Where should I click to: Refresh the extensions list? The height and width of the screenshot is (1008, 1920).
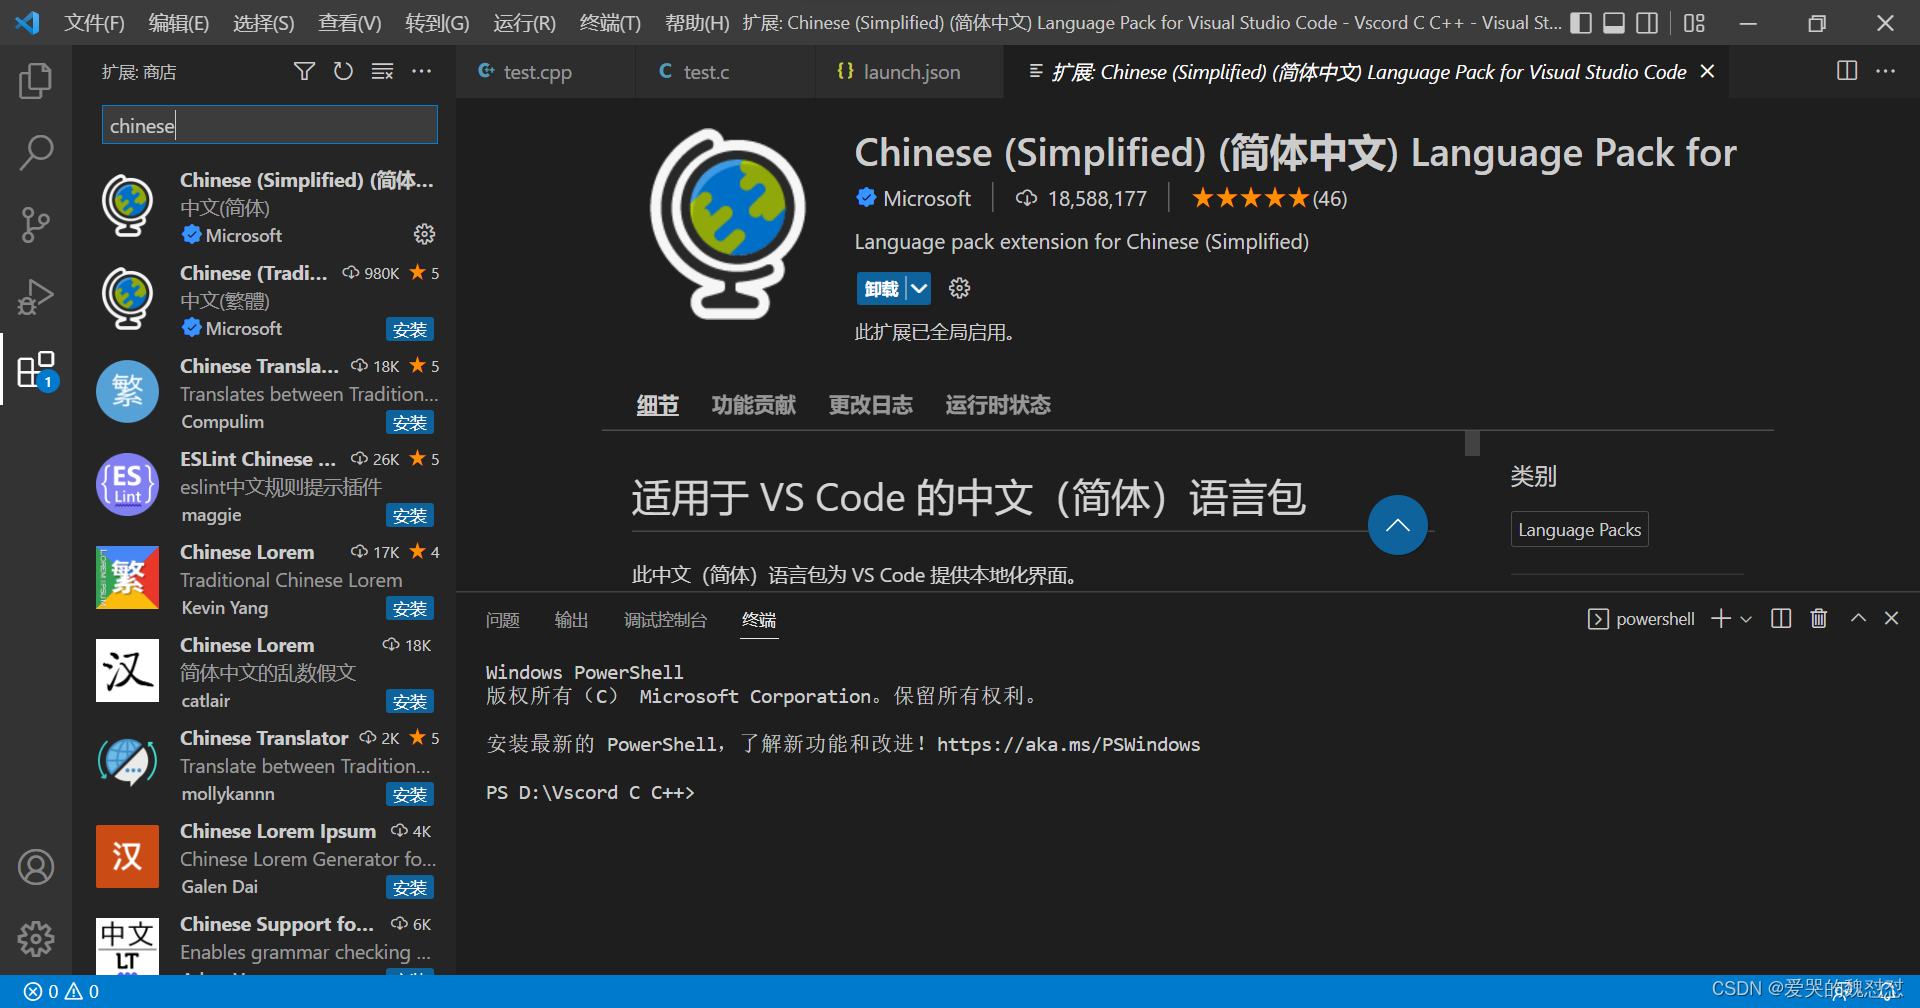[x=343, y=71]
